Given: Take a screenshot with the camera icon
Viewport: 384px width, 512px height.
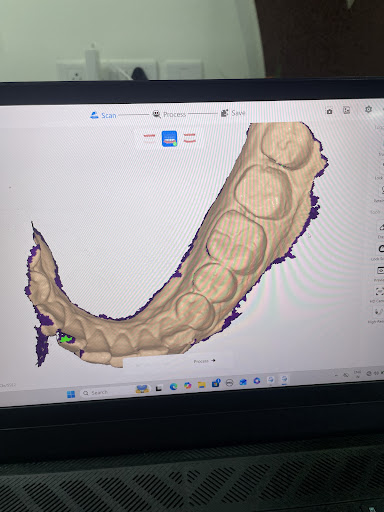Looking at the screenshot, I should [329, 111].
